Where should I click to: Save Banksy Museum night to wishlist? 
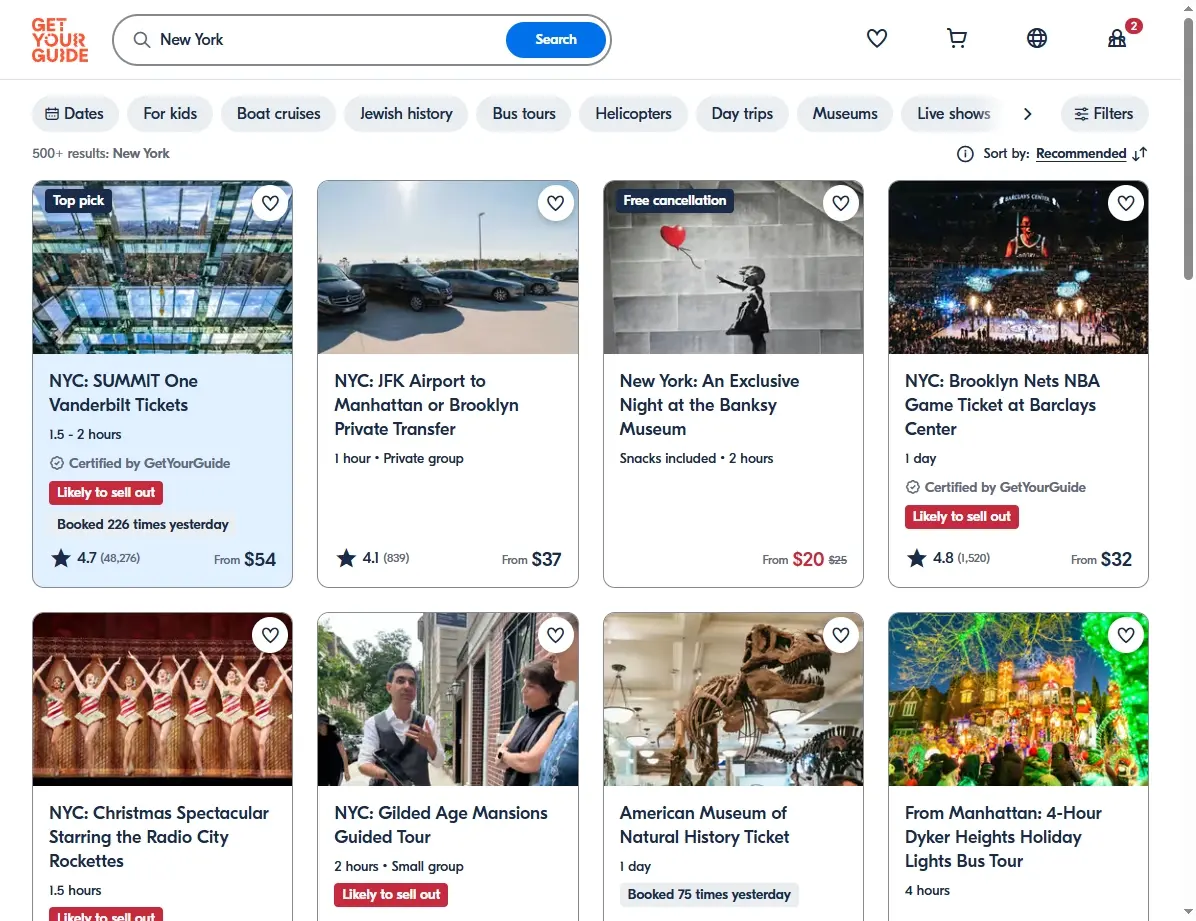point(841,203)
